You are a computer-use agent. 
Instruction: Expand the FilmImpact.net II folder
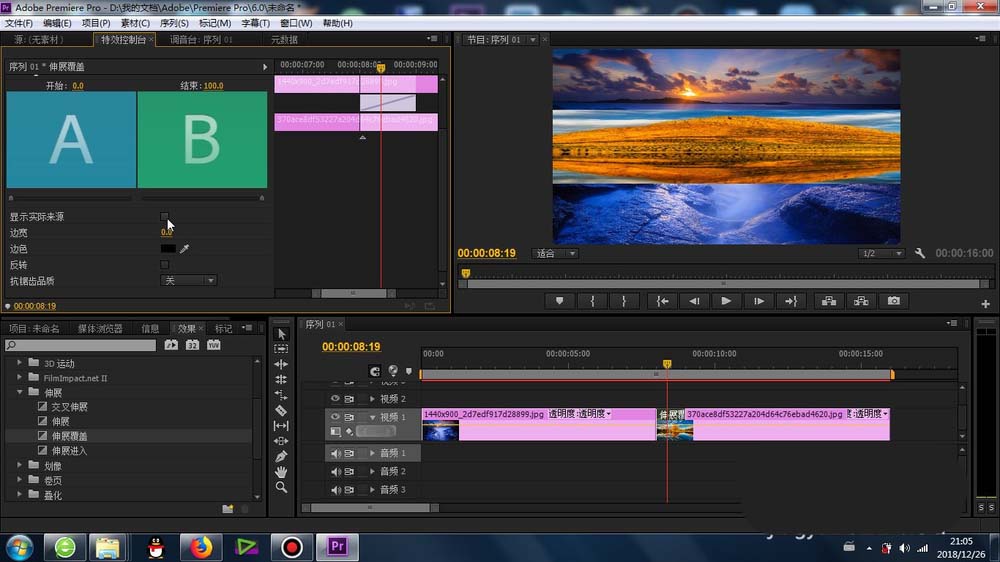[19, 377]
